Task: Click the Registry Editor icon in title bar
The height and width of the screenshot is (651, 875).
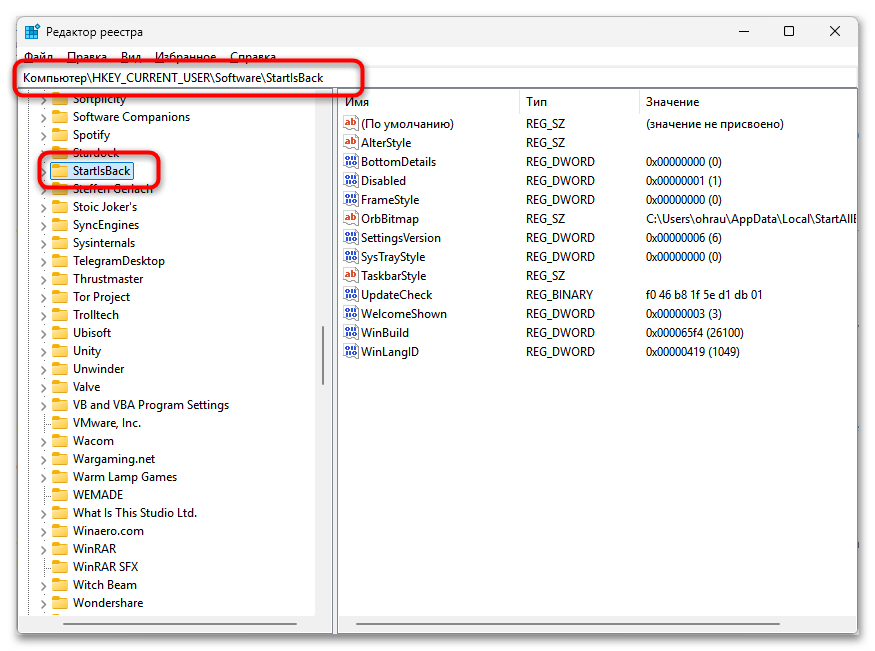Action: (x=29, y=31)
